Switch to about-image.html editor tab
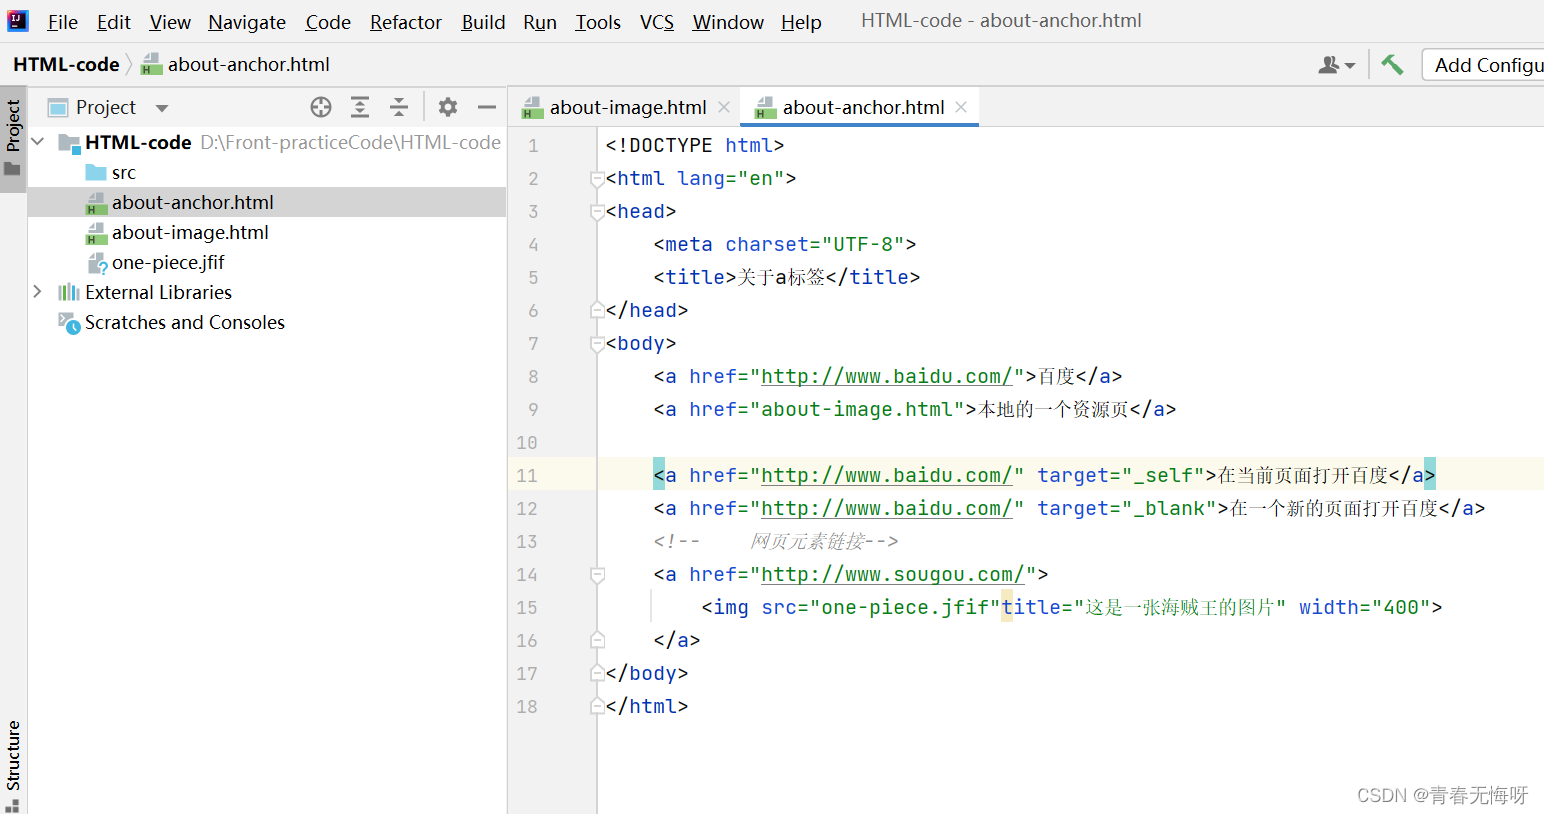The height and width of the screenshot is (814, 1544). click(x=628, y=107)
